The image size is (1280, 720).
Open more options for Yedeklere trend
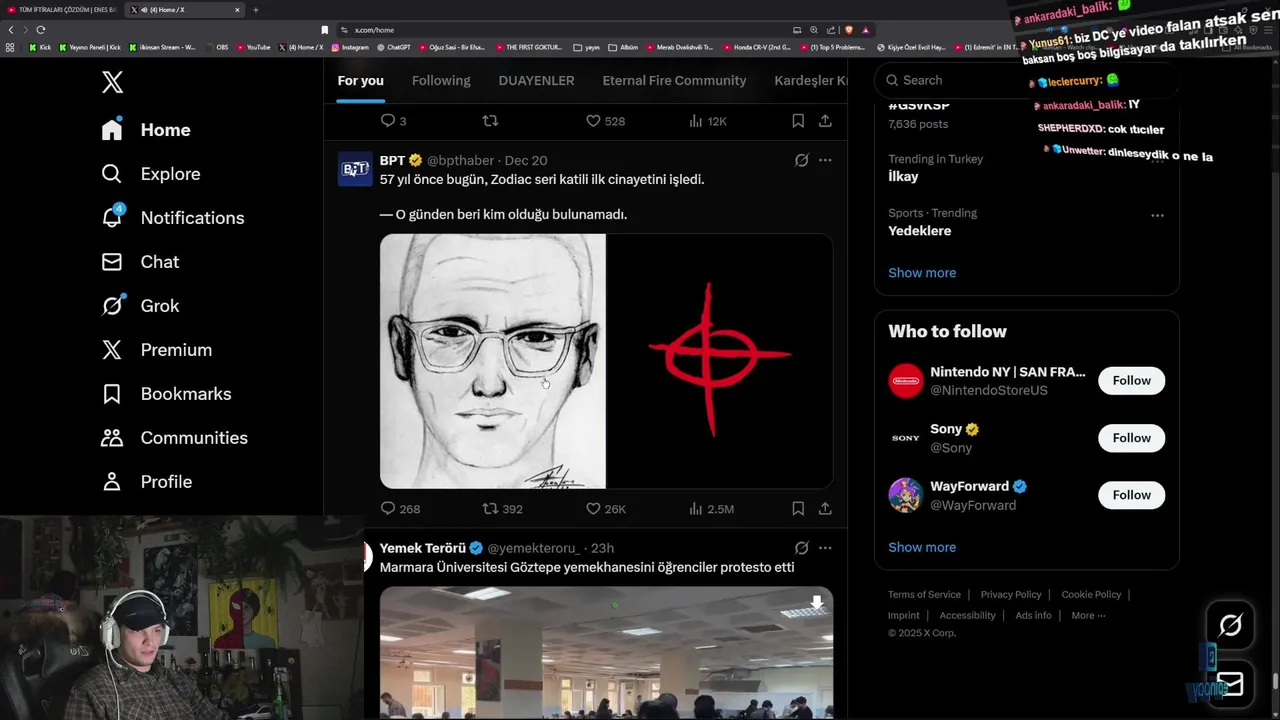[x=1157, y=215]
